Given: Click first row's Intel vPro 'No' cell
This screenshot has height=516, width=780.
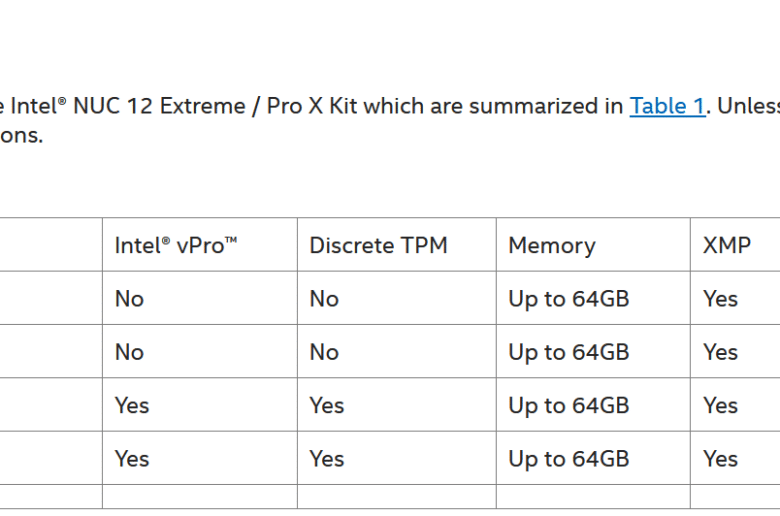Looking at the screenshot, I should coord(200,298).
